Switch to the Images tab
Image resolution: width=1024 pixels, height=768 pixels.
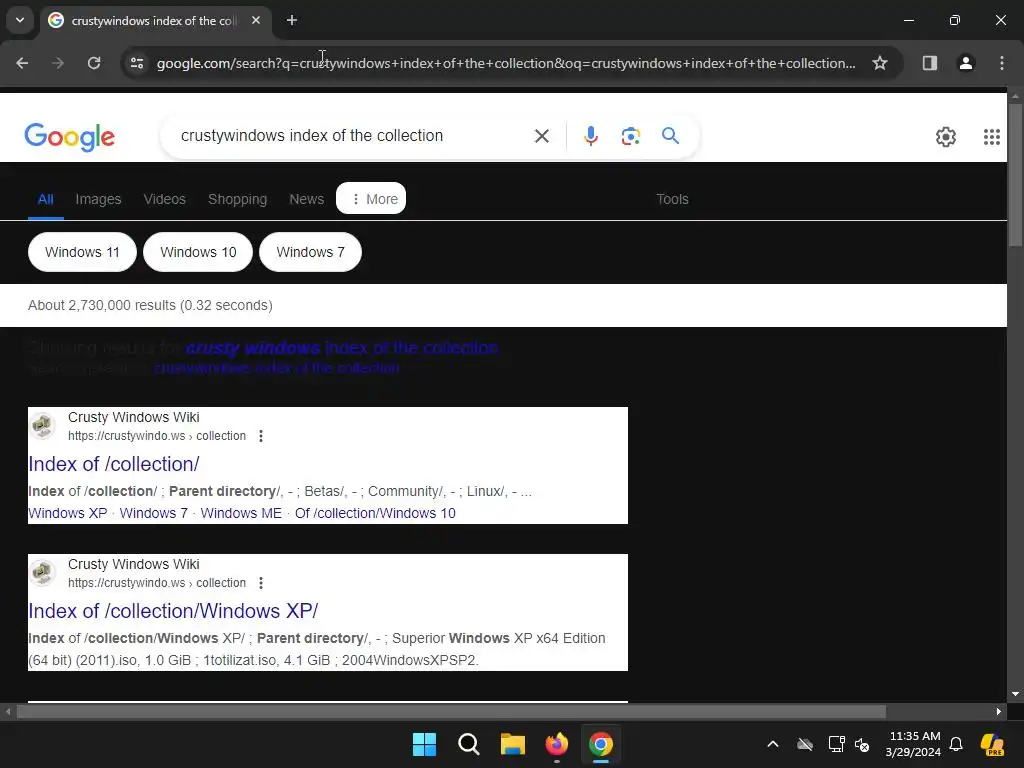(98, 199)
